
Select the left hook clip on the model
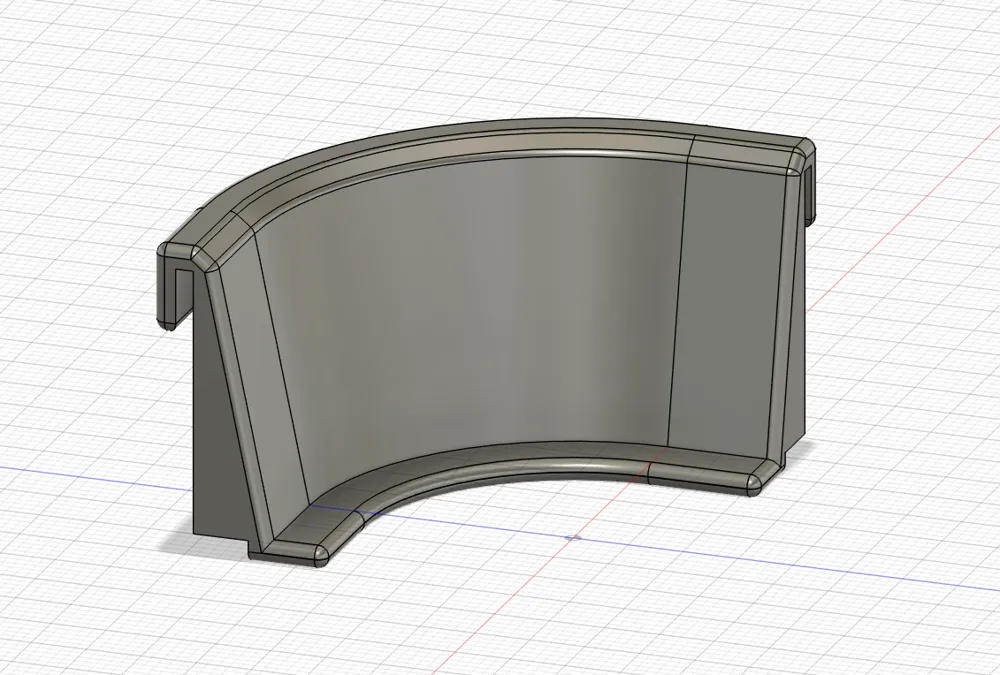coord(174,286)
